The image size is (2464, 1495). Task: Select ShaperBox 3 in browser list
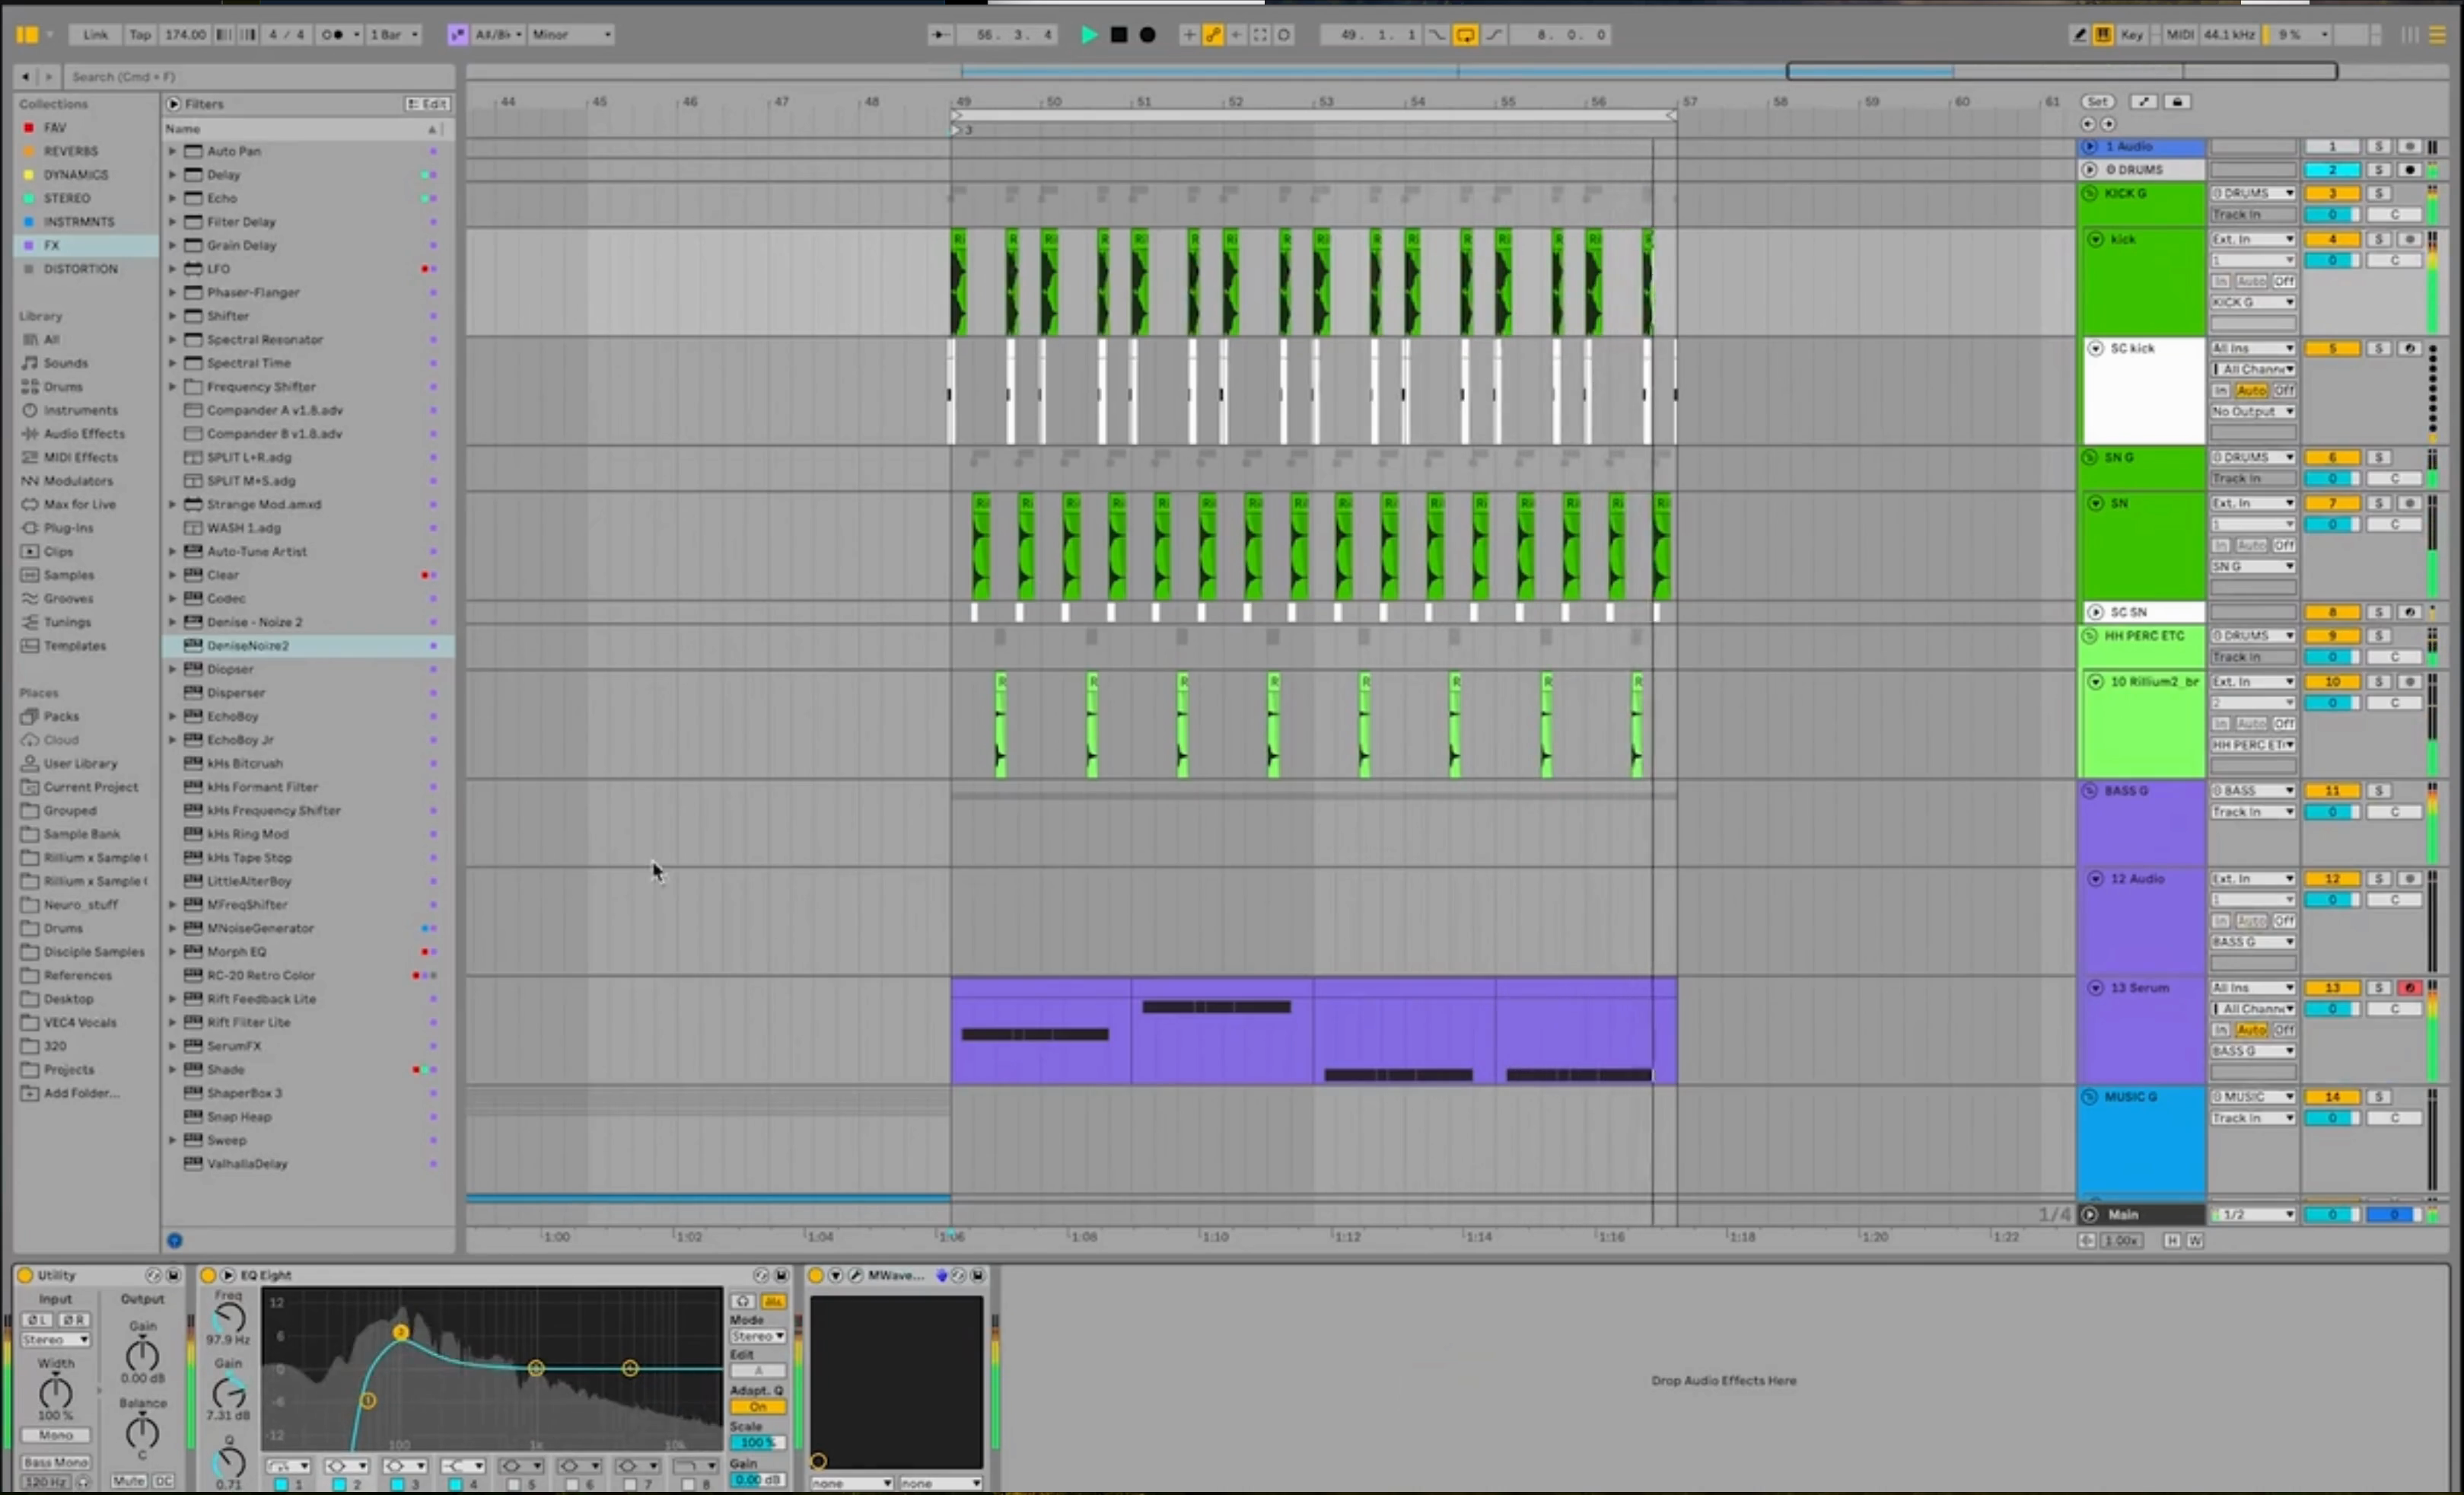click(308, 1093)
